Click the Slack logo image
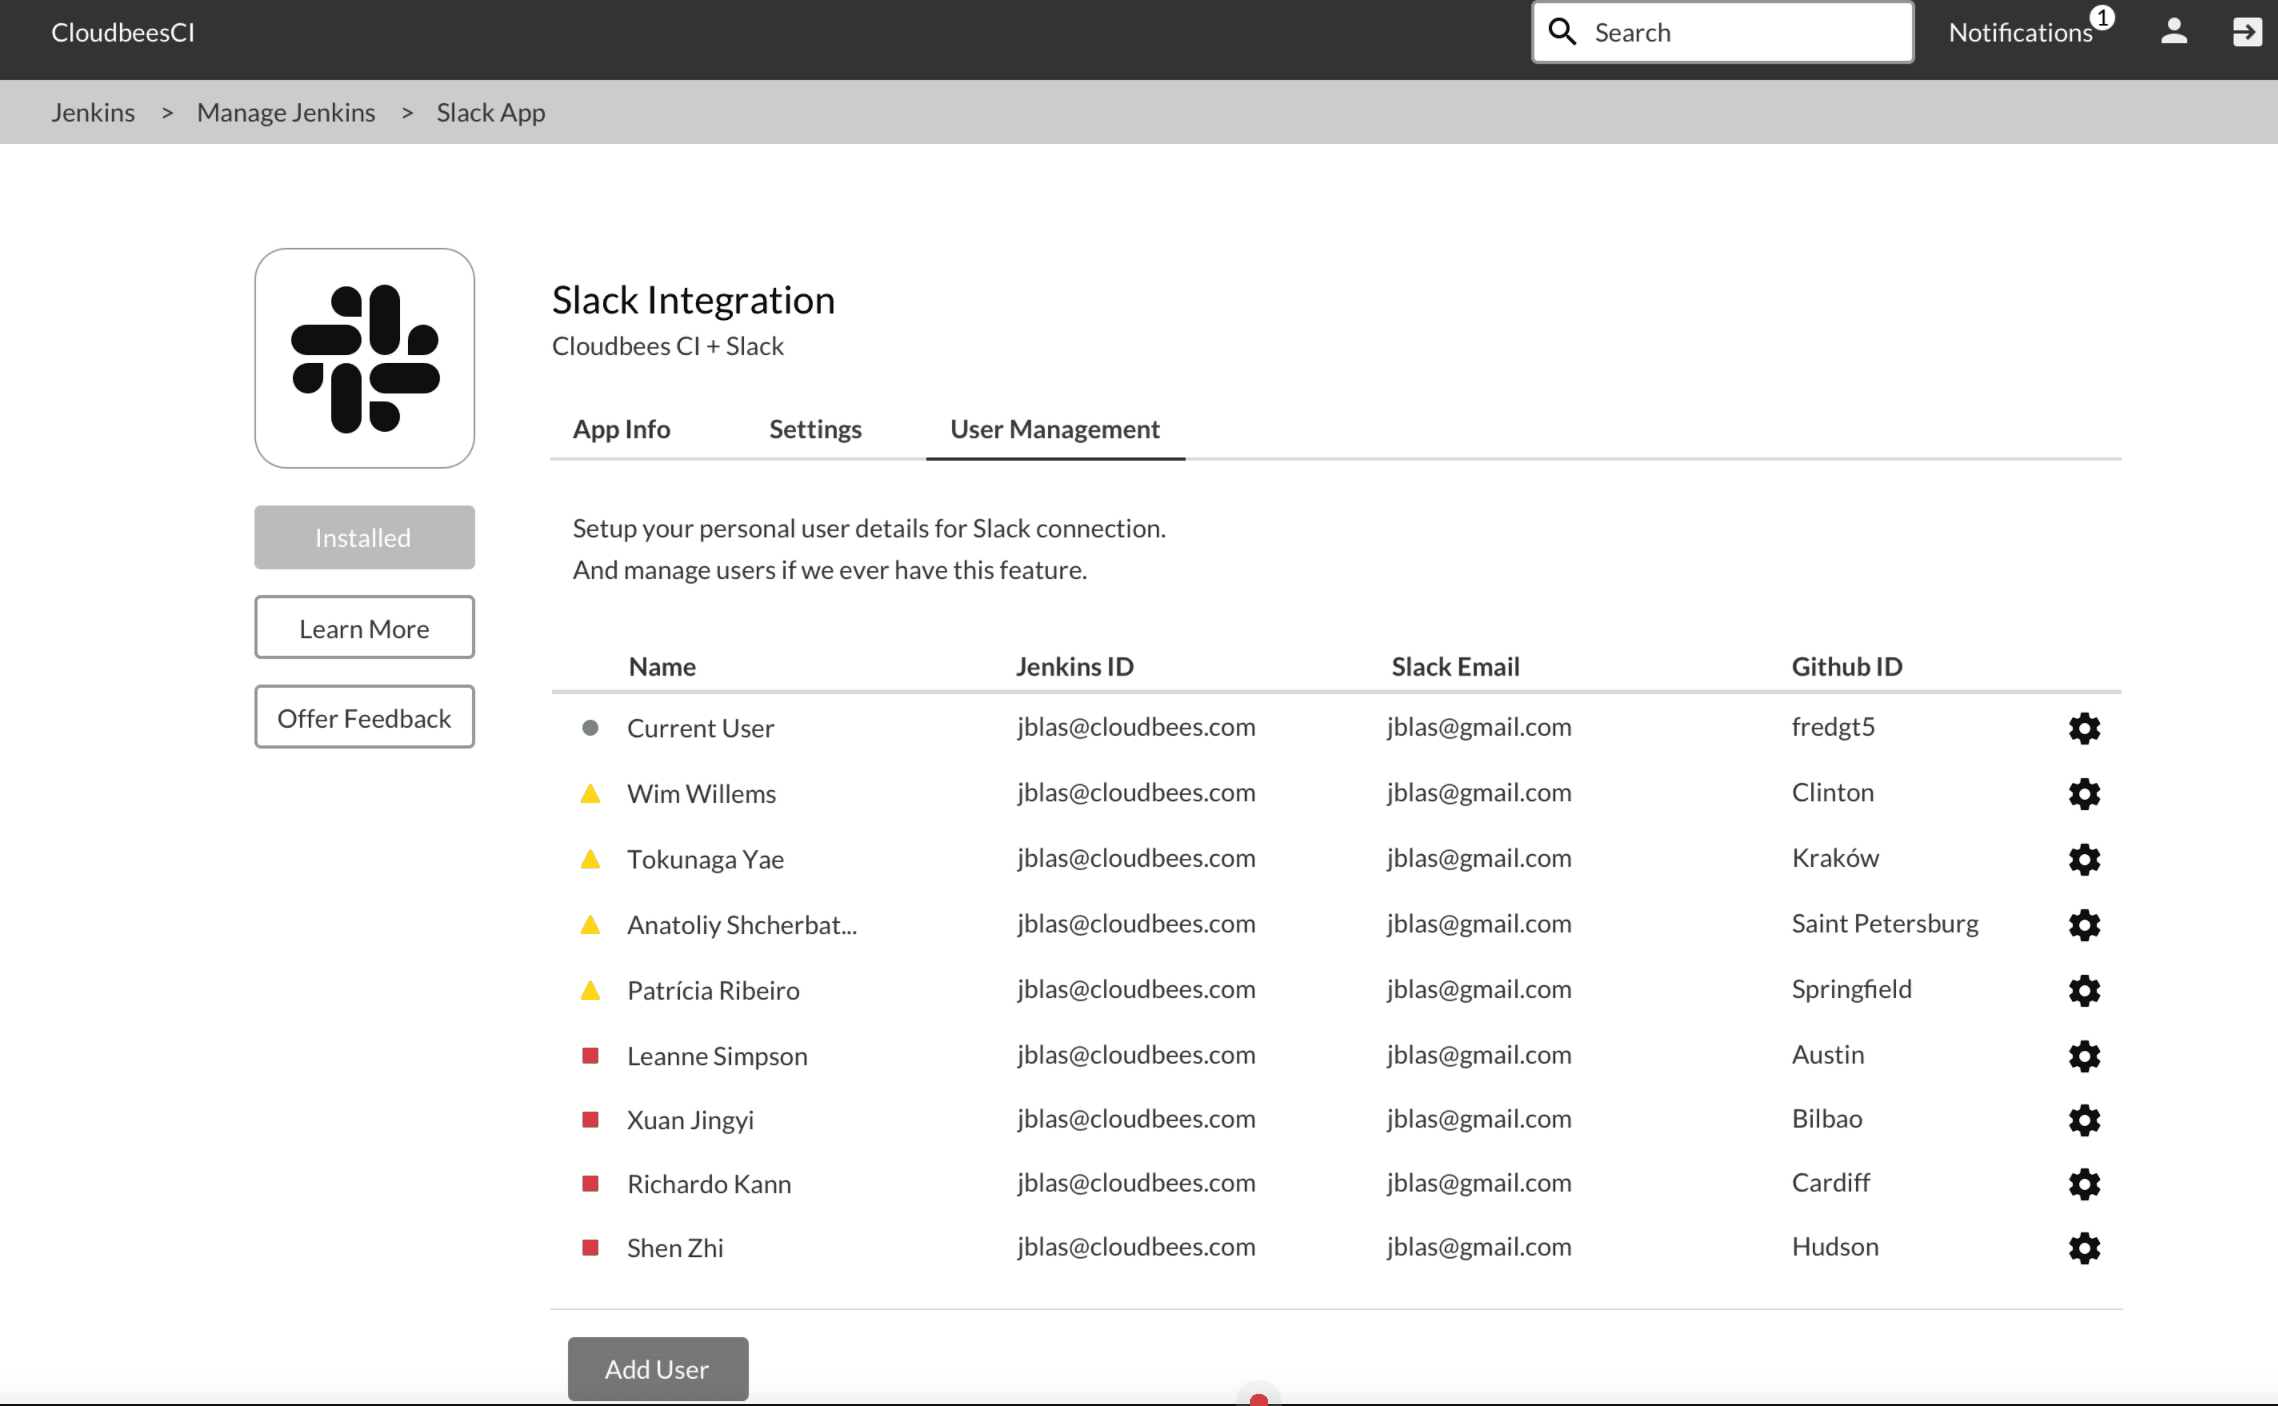2278x1406 pixels. tap(365, 358)
